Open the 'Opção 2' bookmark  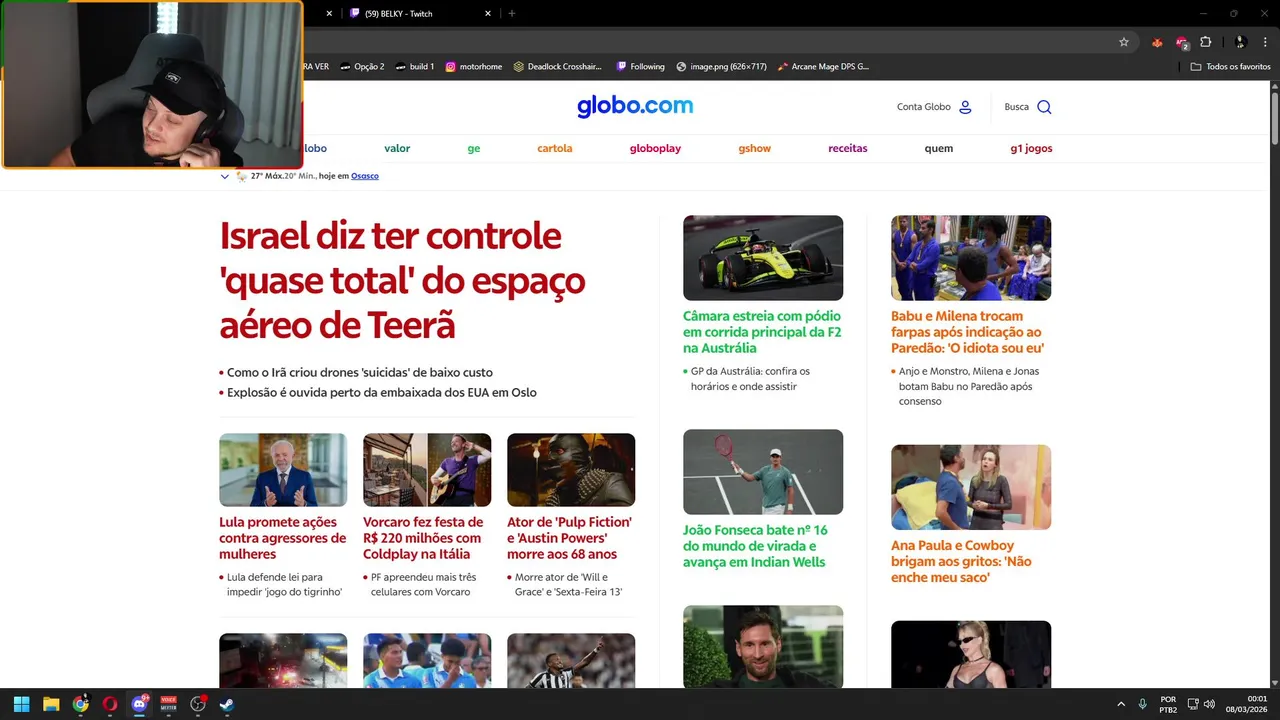[x=362, y=67]
